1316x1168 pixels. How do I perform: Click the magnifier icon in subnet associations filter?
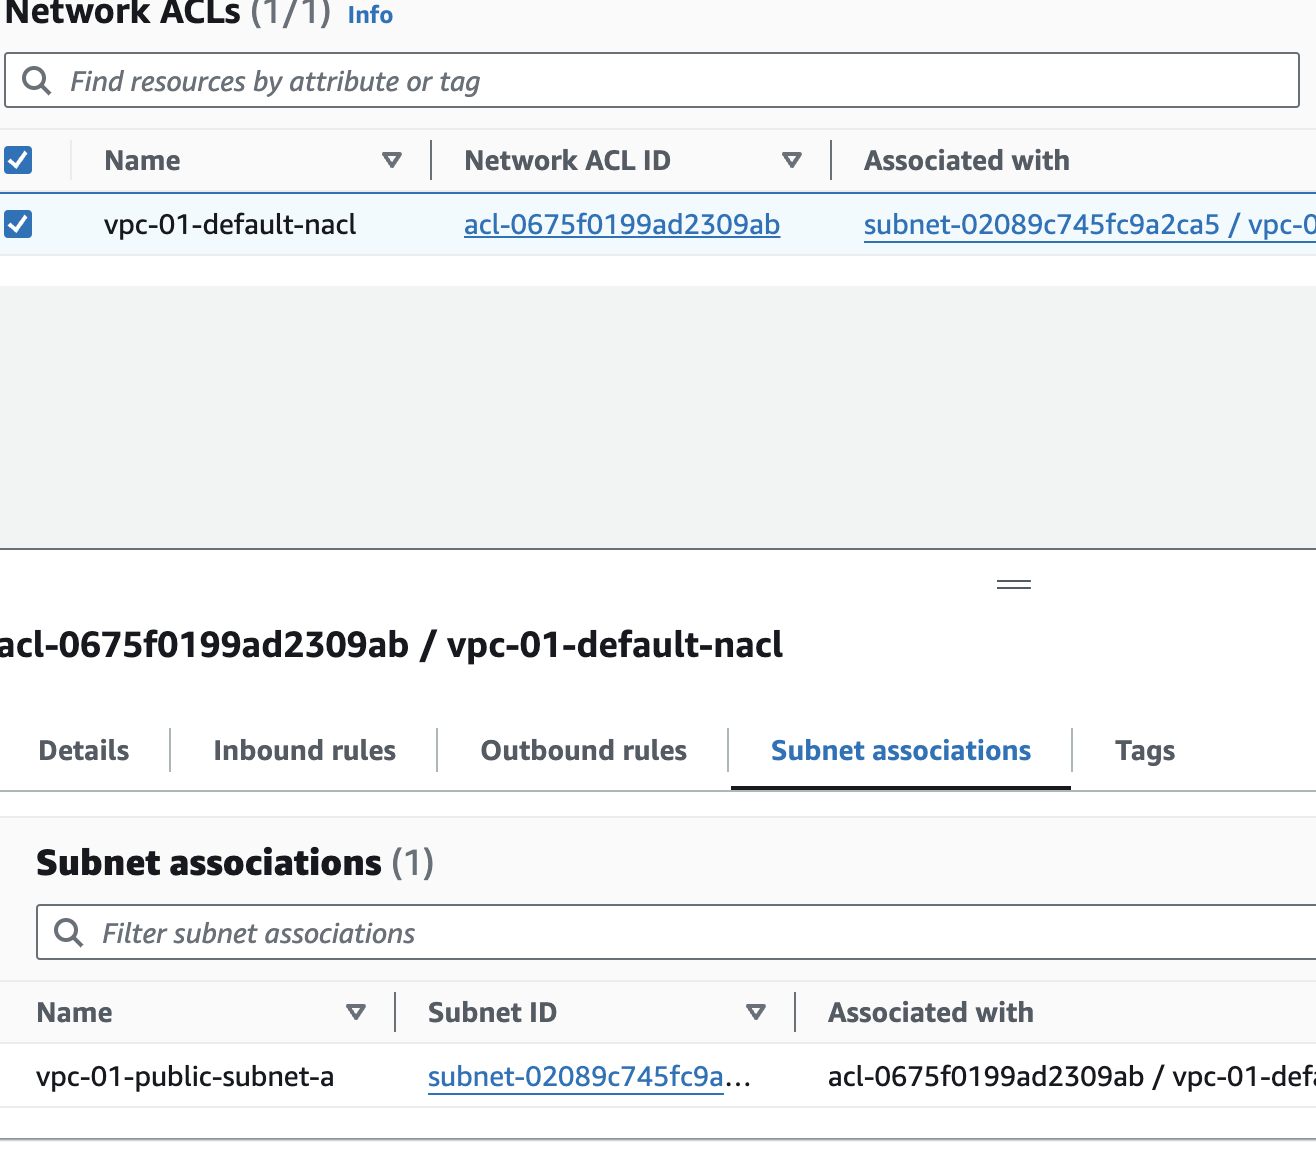(68, 933)
